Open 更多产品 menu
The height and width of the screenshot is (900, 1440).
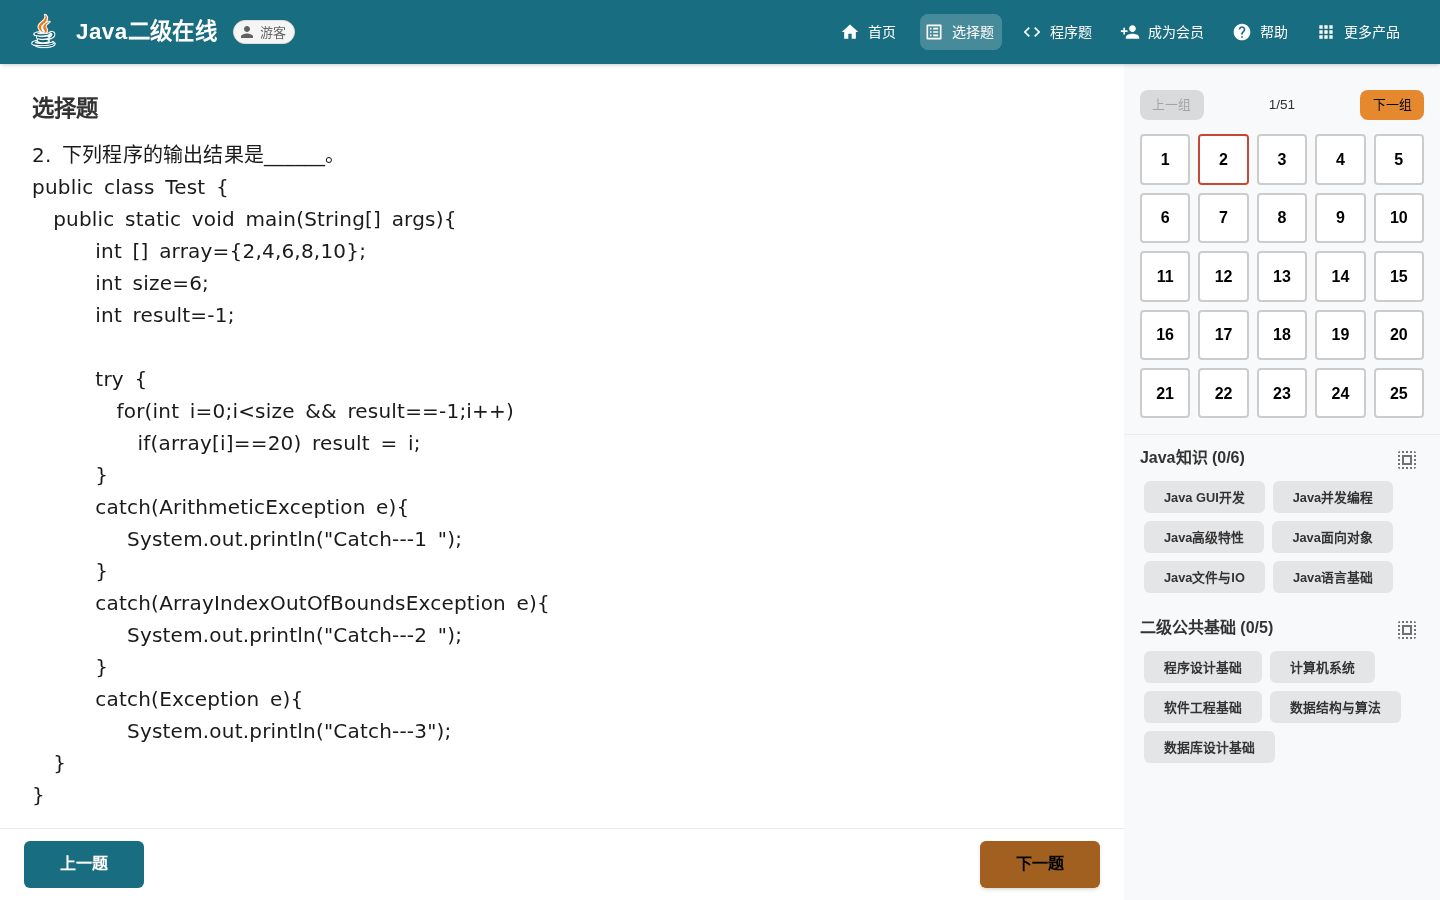pos(1358,32)
